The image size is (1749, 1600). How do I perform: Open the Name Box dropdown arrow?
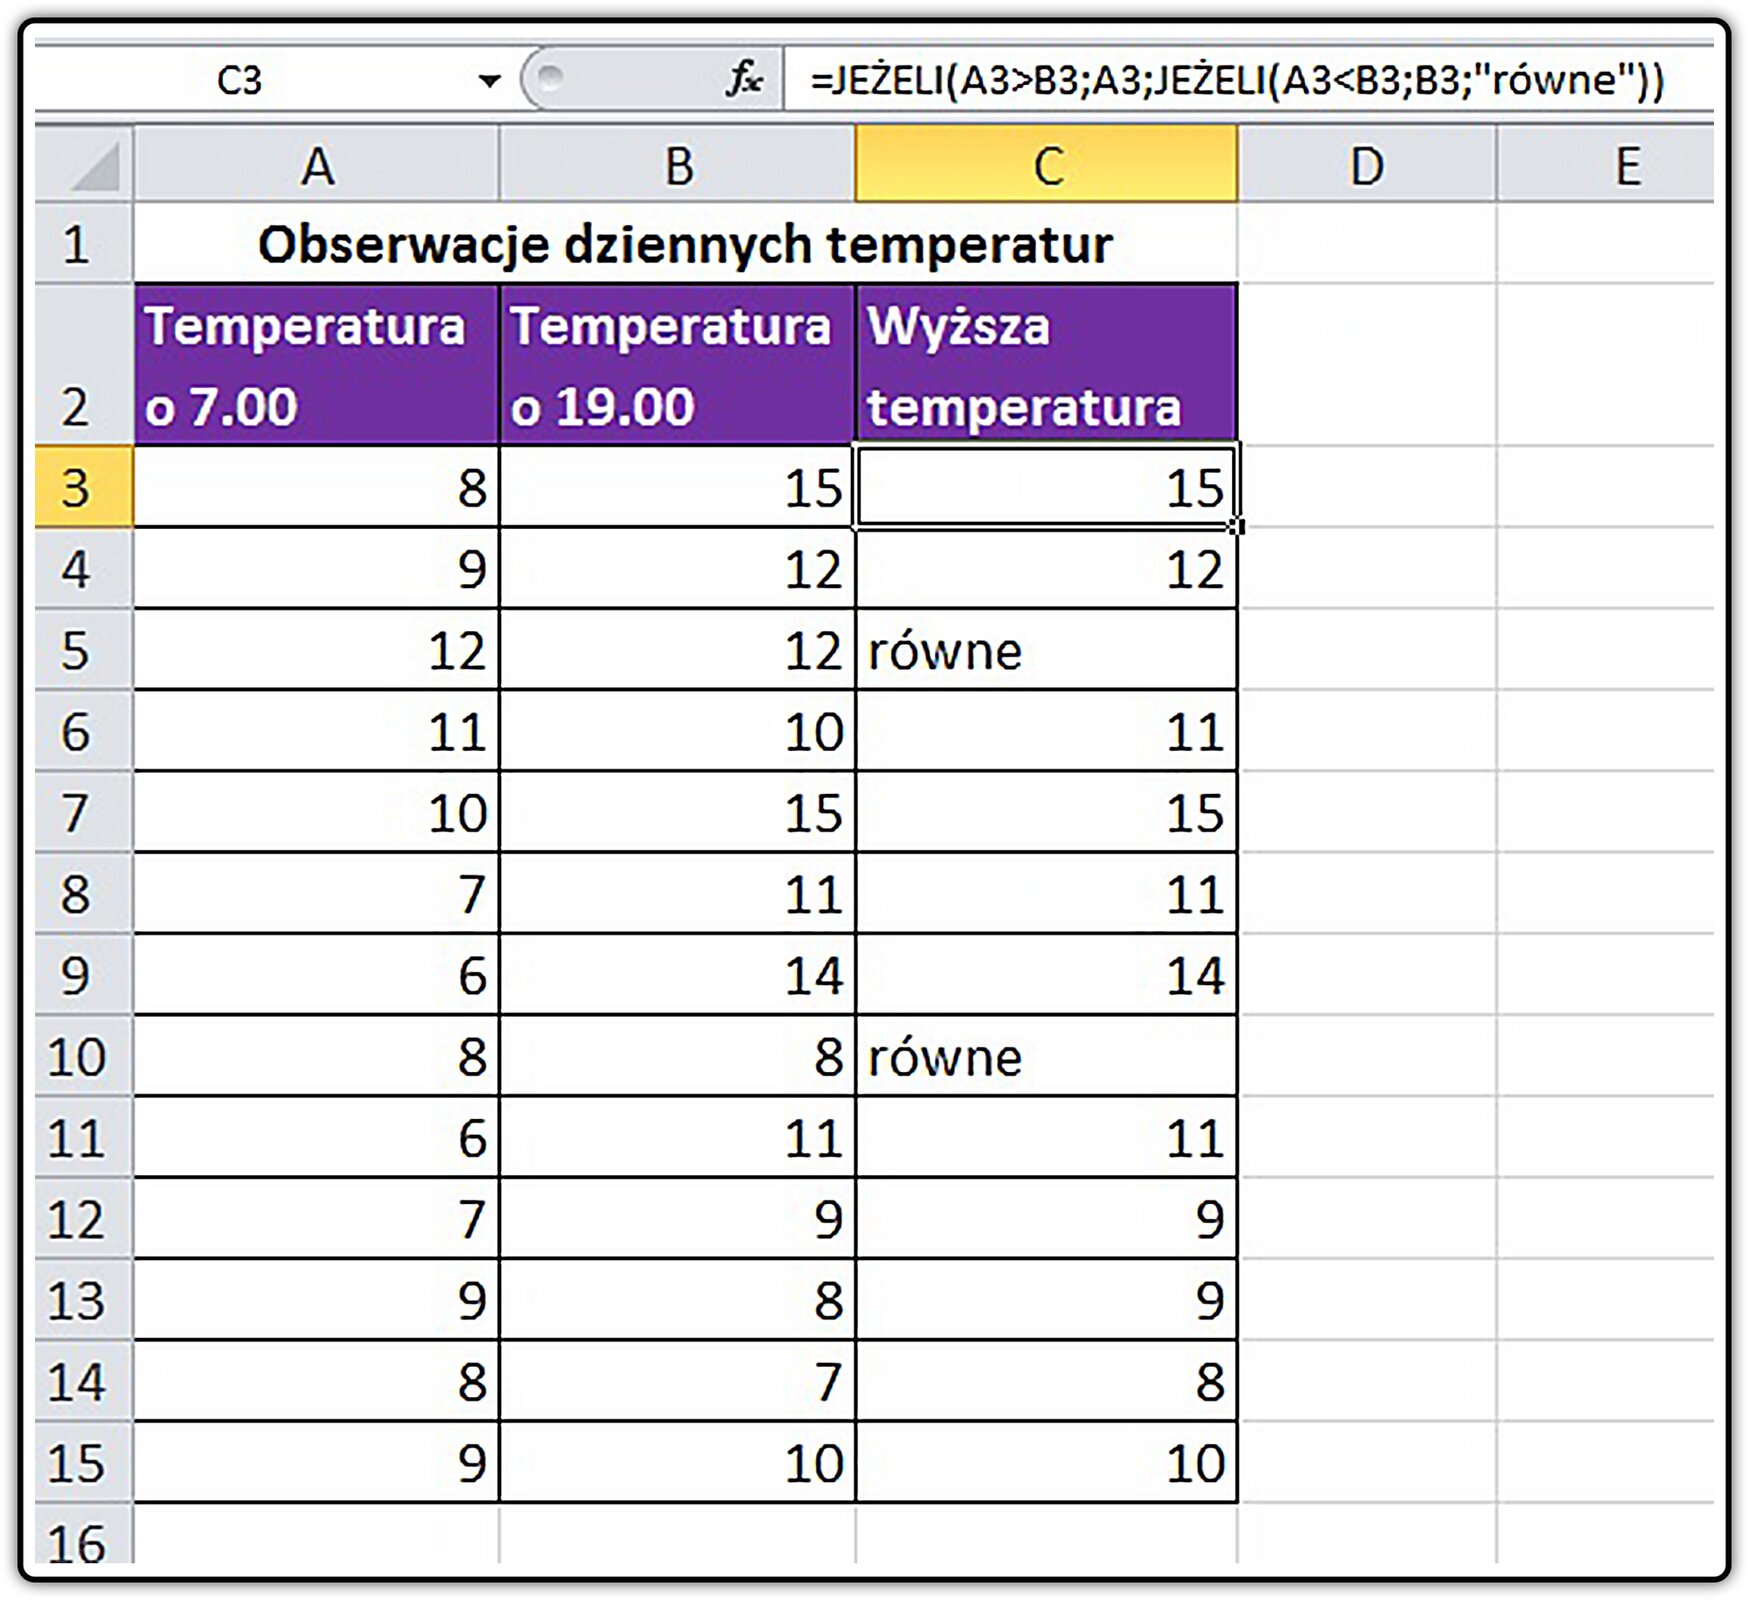(x=489, y=80)
